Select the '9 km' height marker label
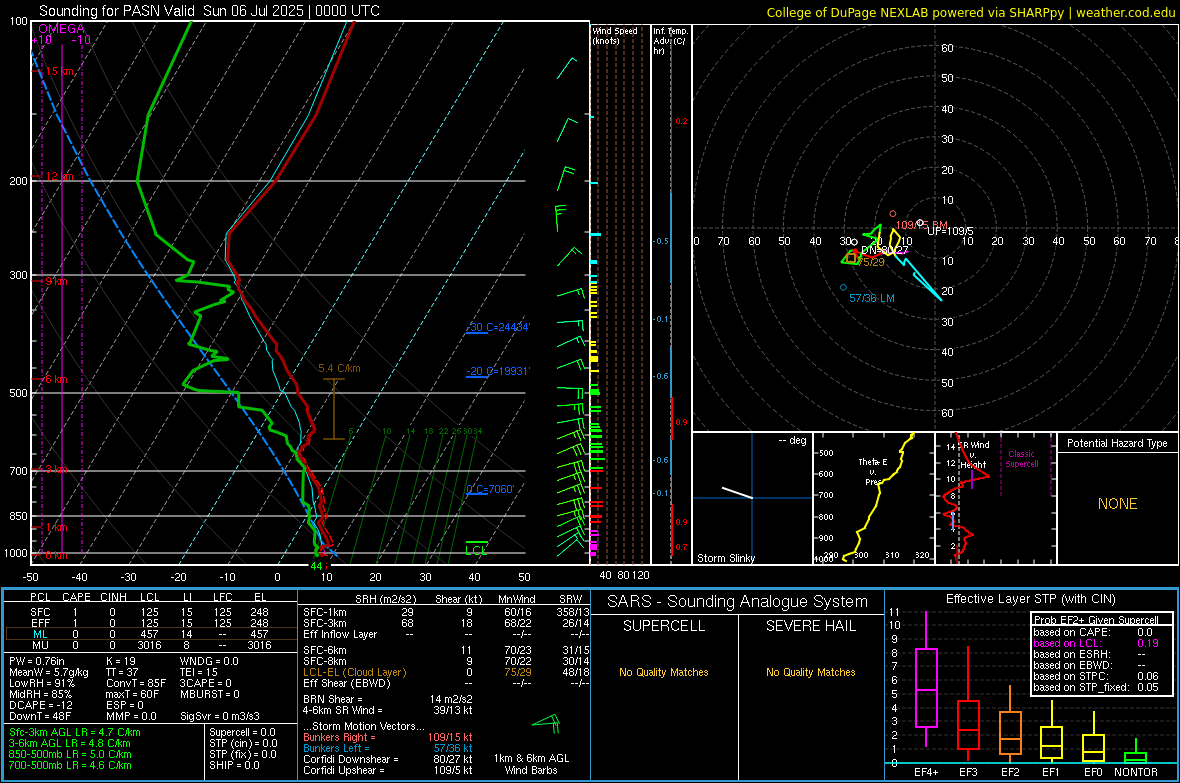Viewport: 1180px width, 783px height. coord(56,281)
